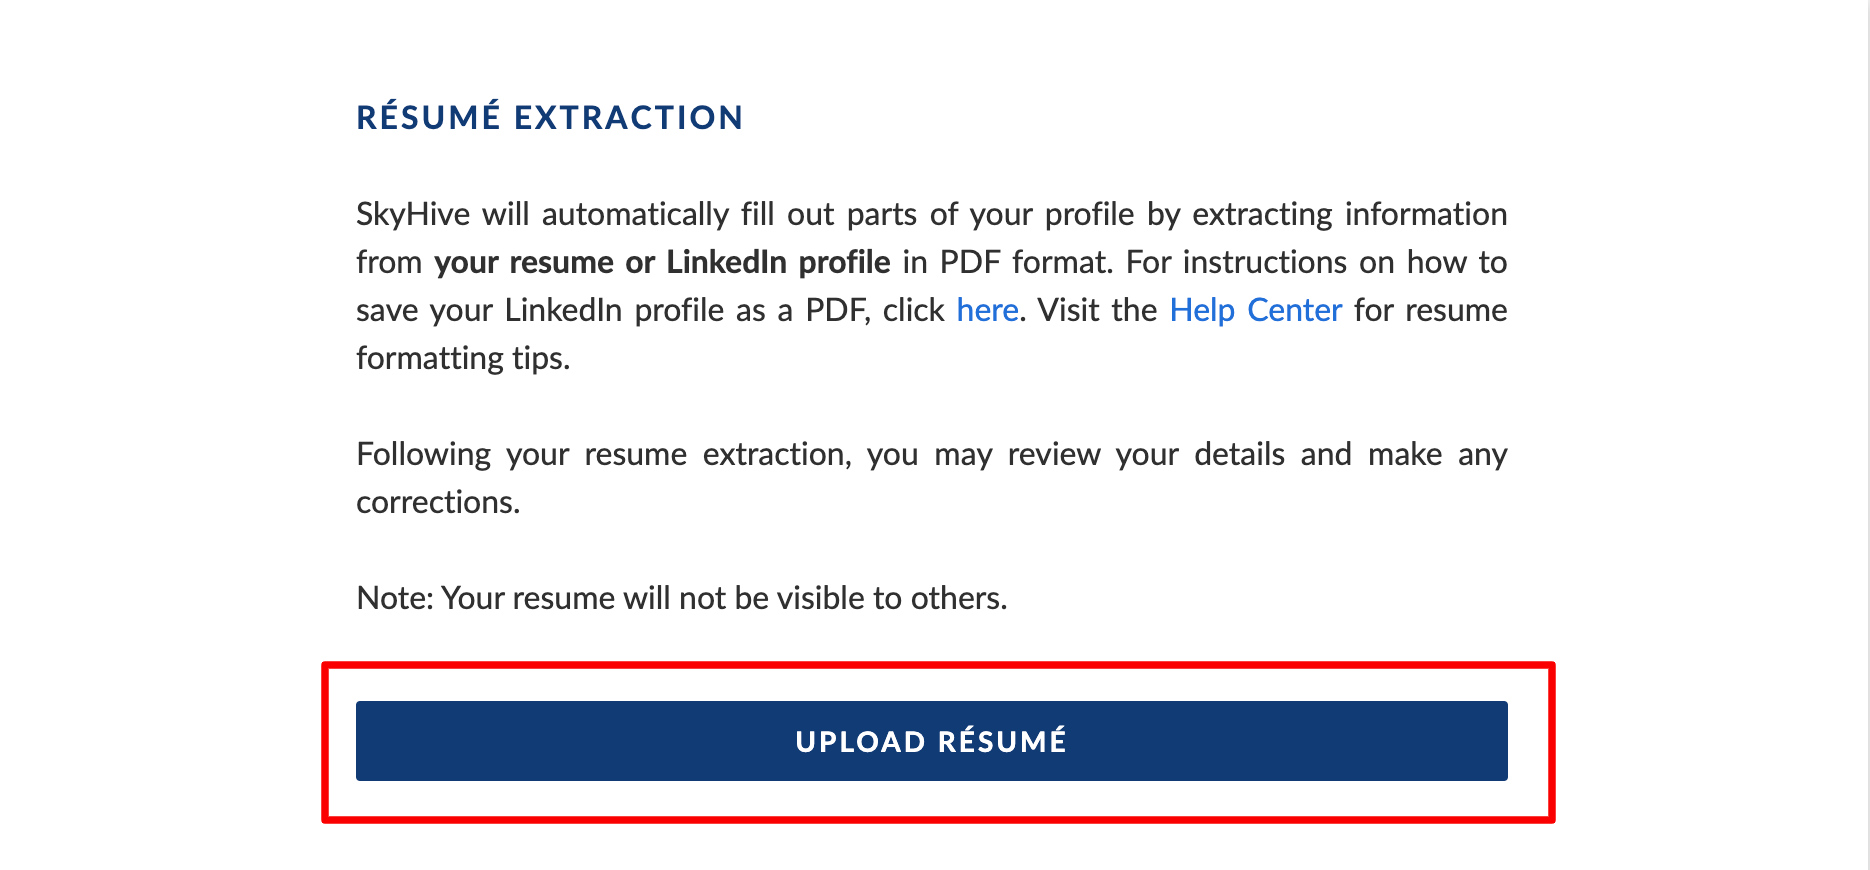Click the 'automatically fill out' phrase
The height and width of the screenshot is (870, 1870).
[688, 214]
